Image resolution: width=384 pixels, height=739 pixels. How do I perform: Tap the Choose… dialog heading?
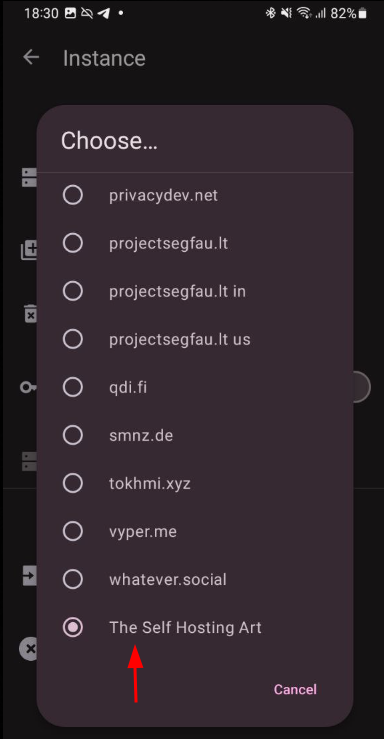109,140
